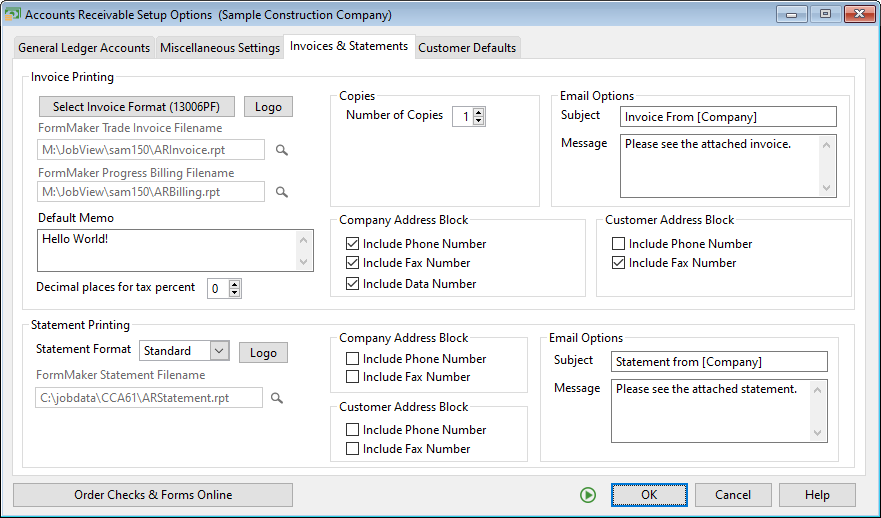Click the green play arrow icon

[587, 495]
